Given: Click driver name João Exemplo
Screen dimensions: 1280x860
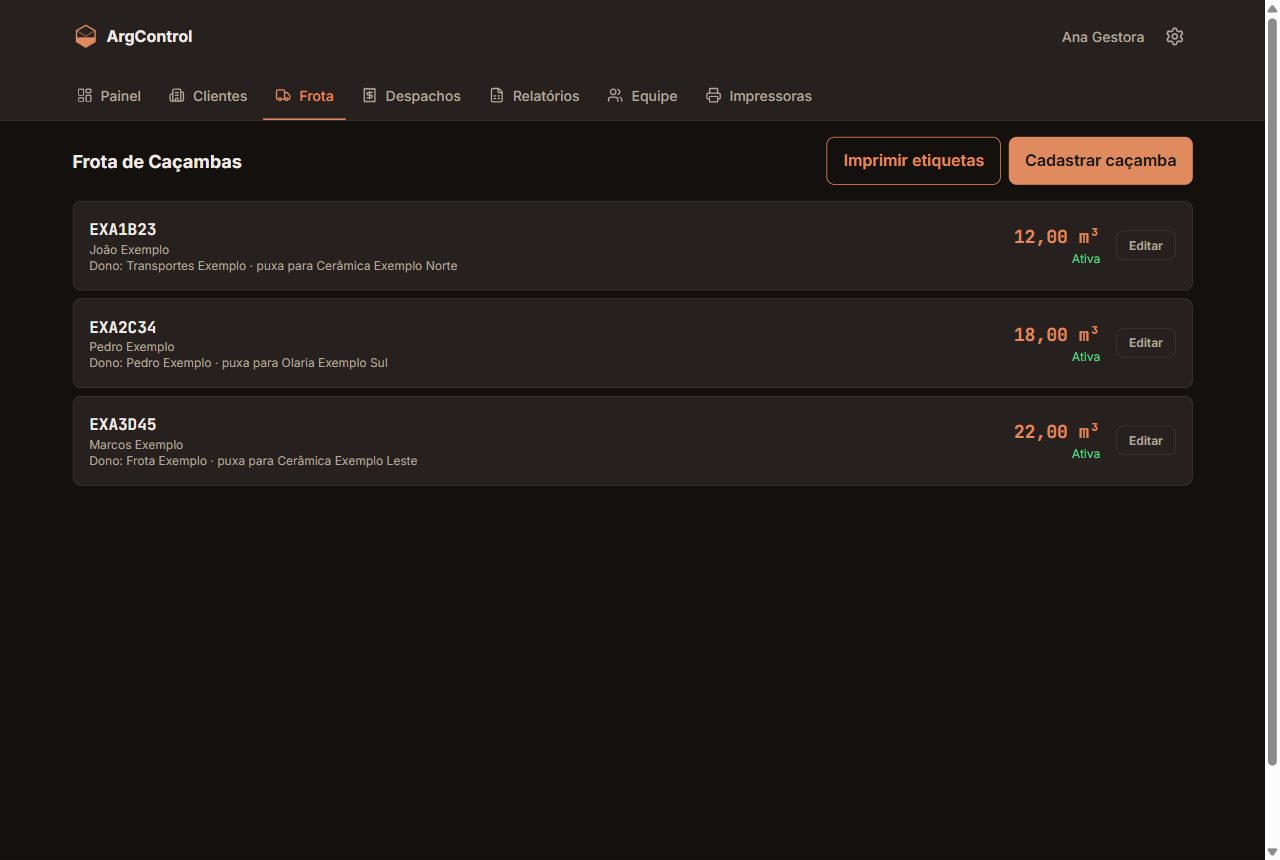Looking at the screenshot, I should 129,250.
